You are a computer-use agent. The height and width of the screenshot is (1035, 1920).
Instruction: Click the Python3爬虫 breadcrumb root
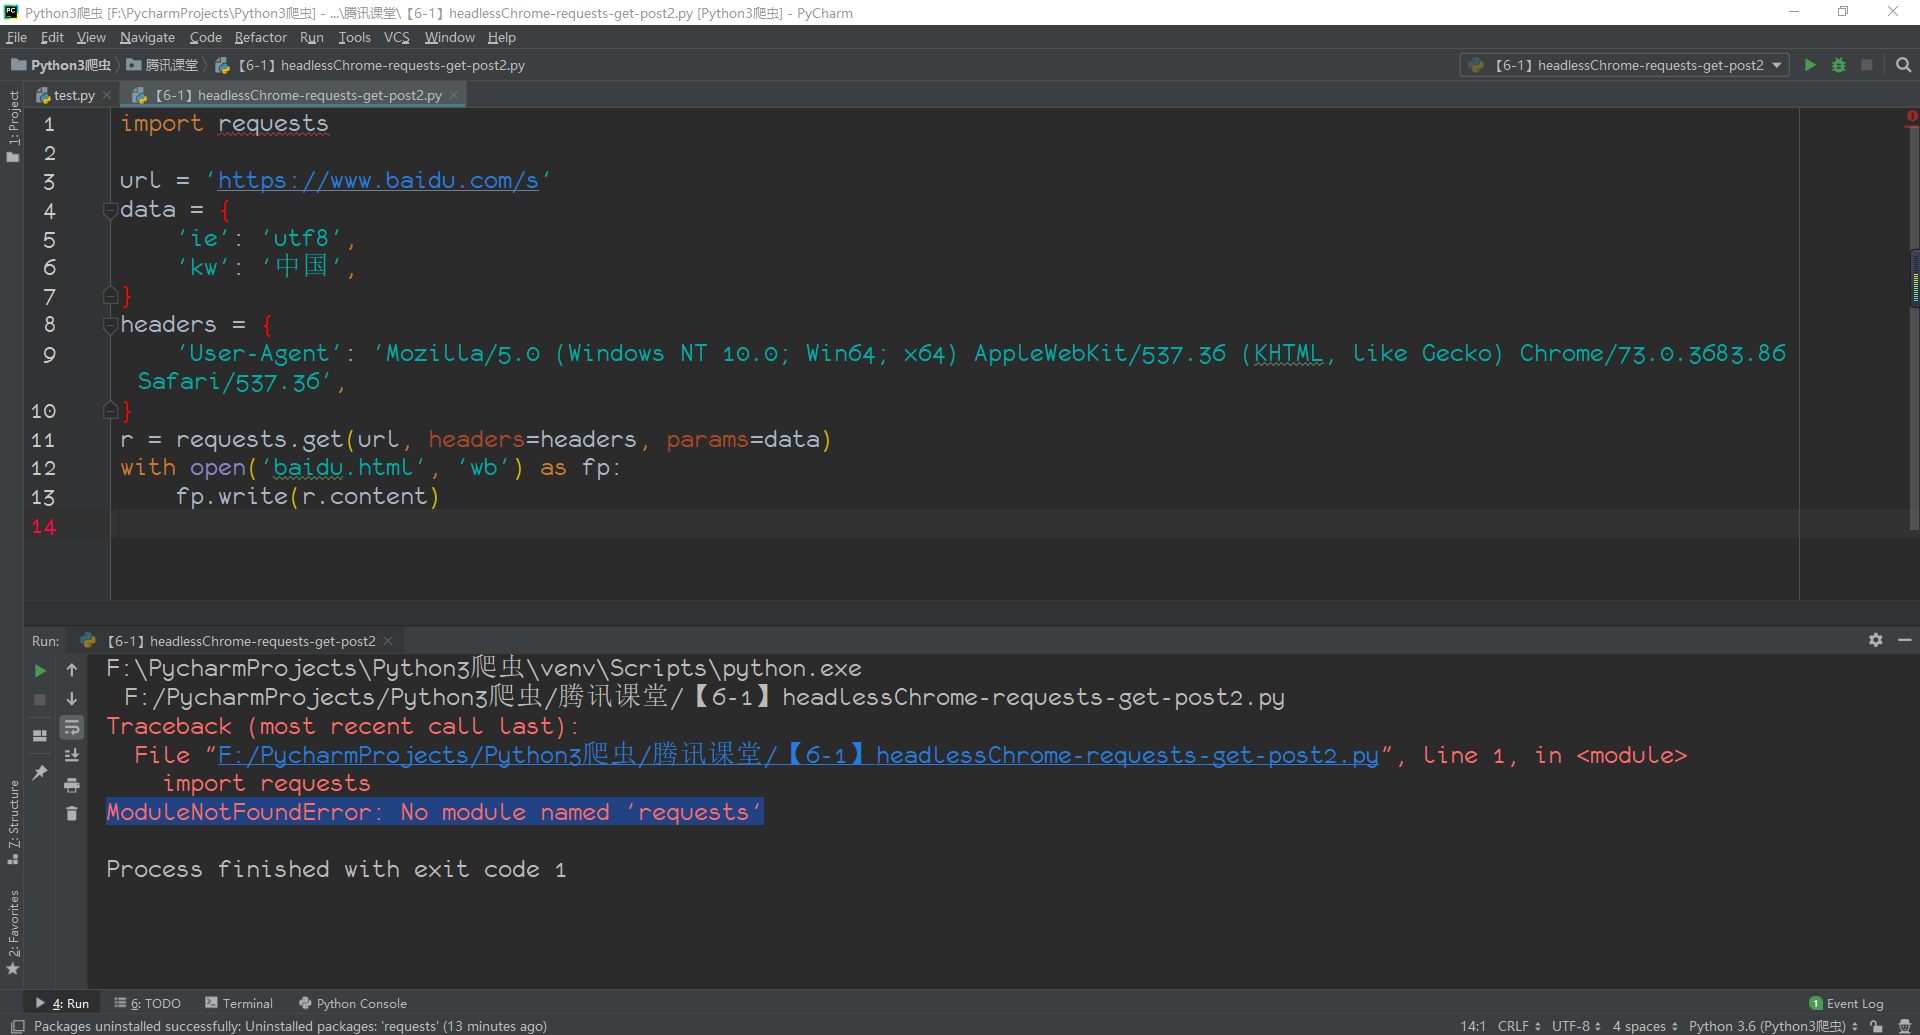61,65
